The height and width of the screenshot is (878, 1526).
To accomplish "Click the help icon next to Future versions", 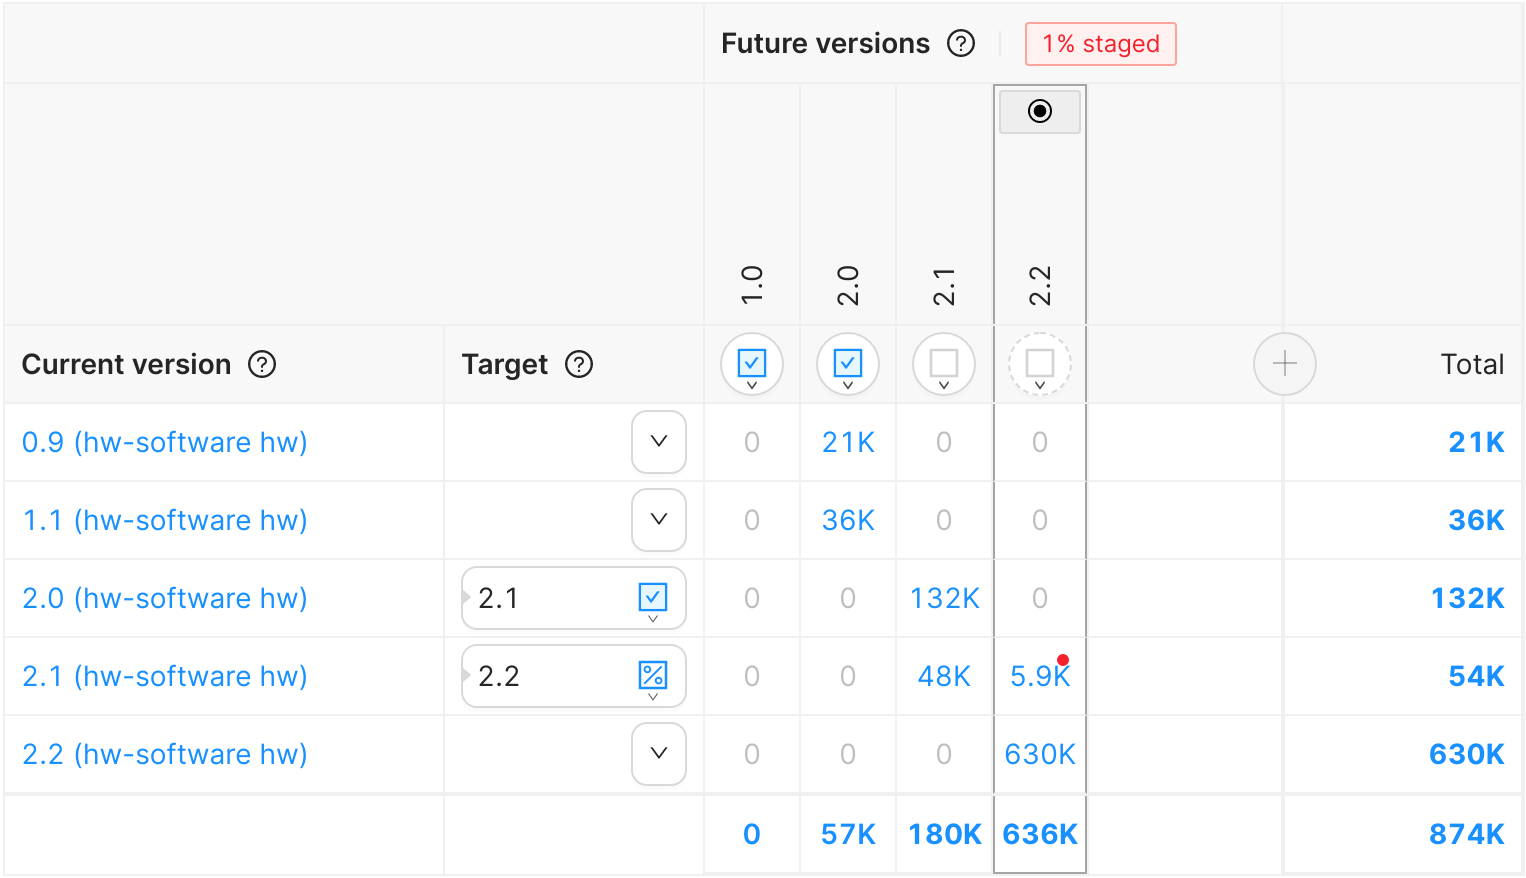I will [x=961, y=44].
